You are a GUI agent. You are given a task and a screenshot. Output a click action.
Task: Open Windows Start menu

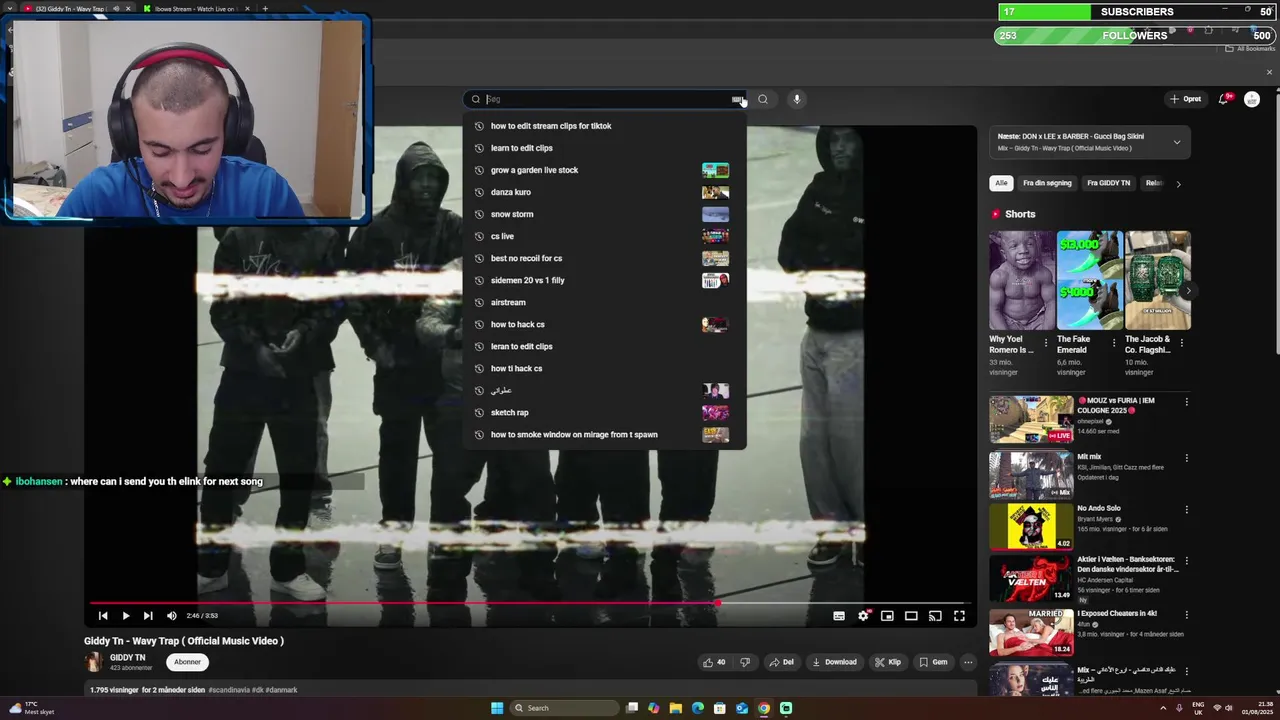pyautogui.click(x=497, y=708)
